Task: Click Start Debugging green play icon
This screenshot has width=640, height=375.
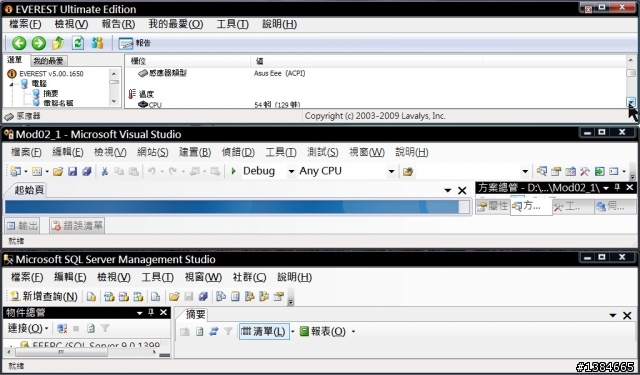Action: coord(233,171)
